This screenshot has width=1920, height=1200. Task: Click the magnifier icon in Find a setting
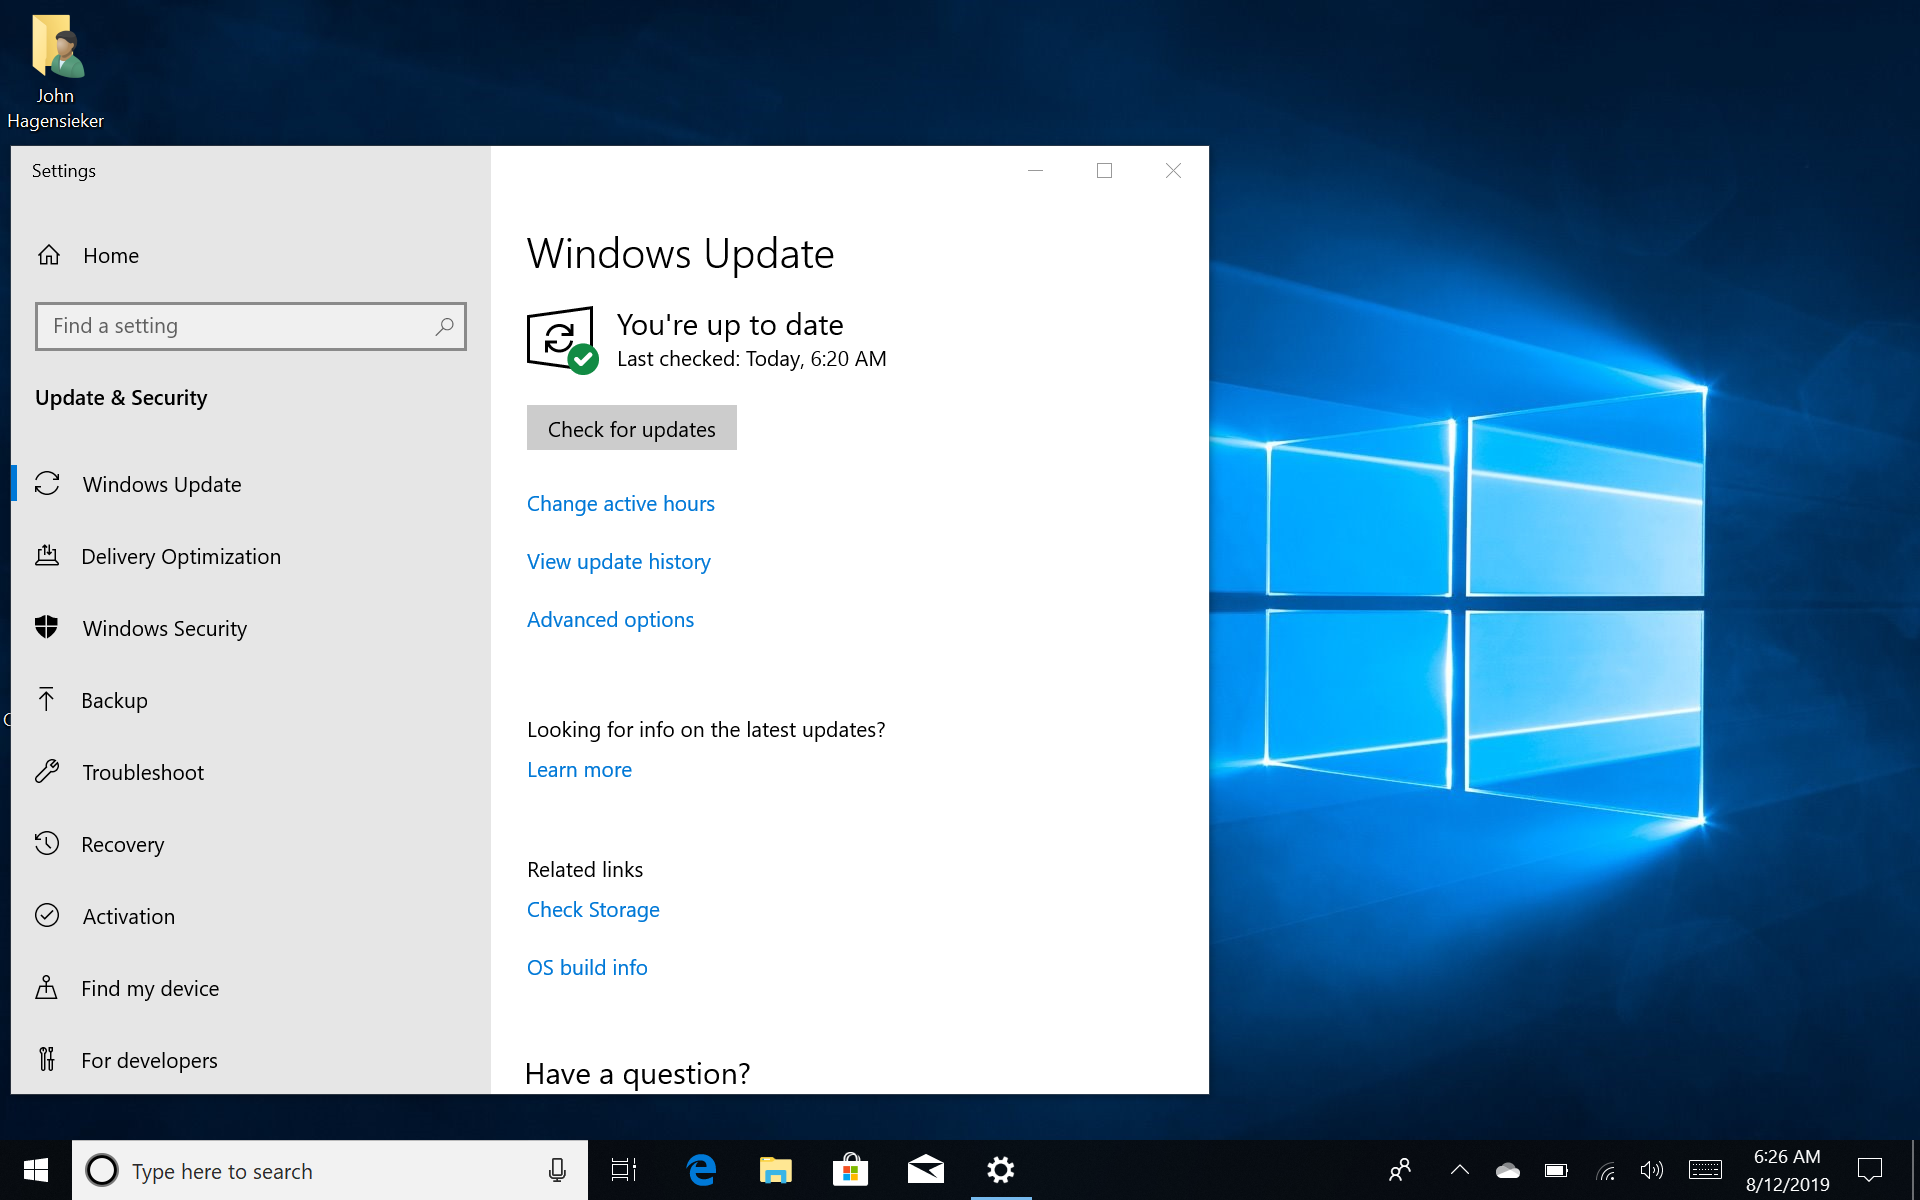tap(444, 326)
